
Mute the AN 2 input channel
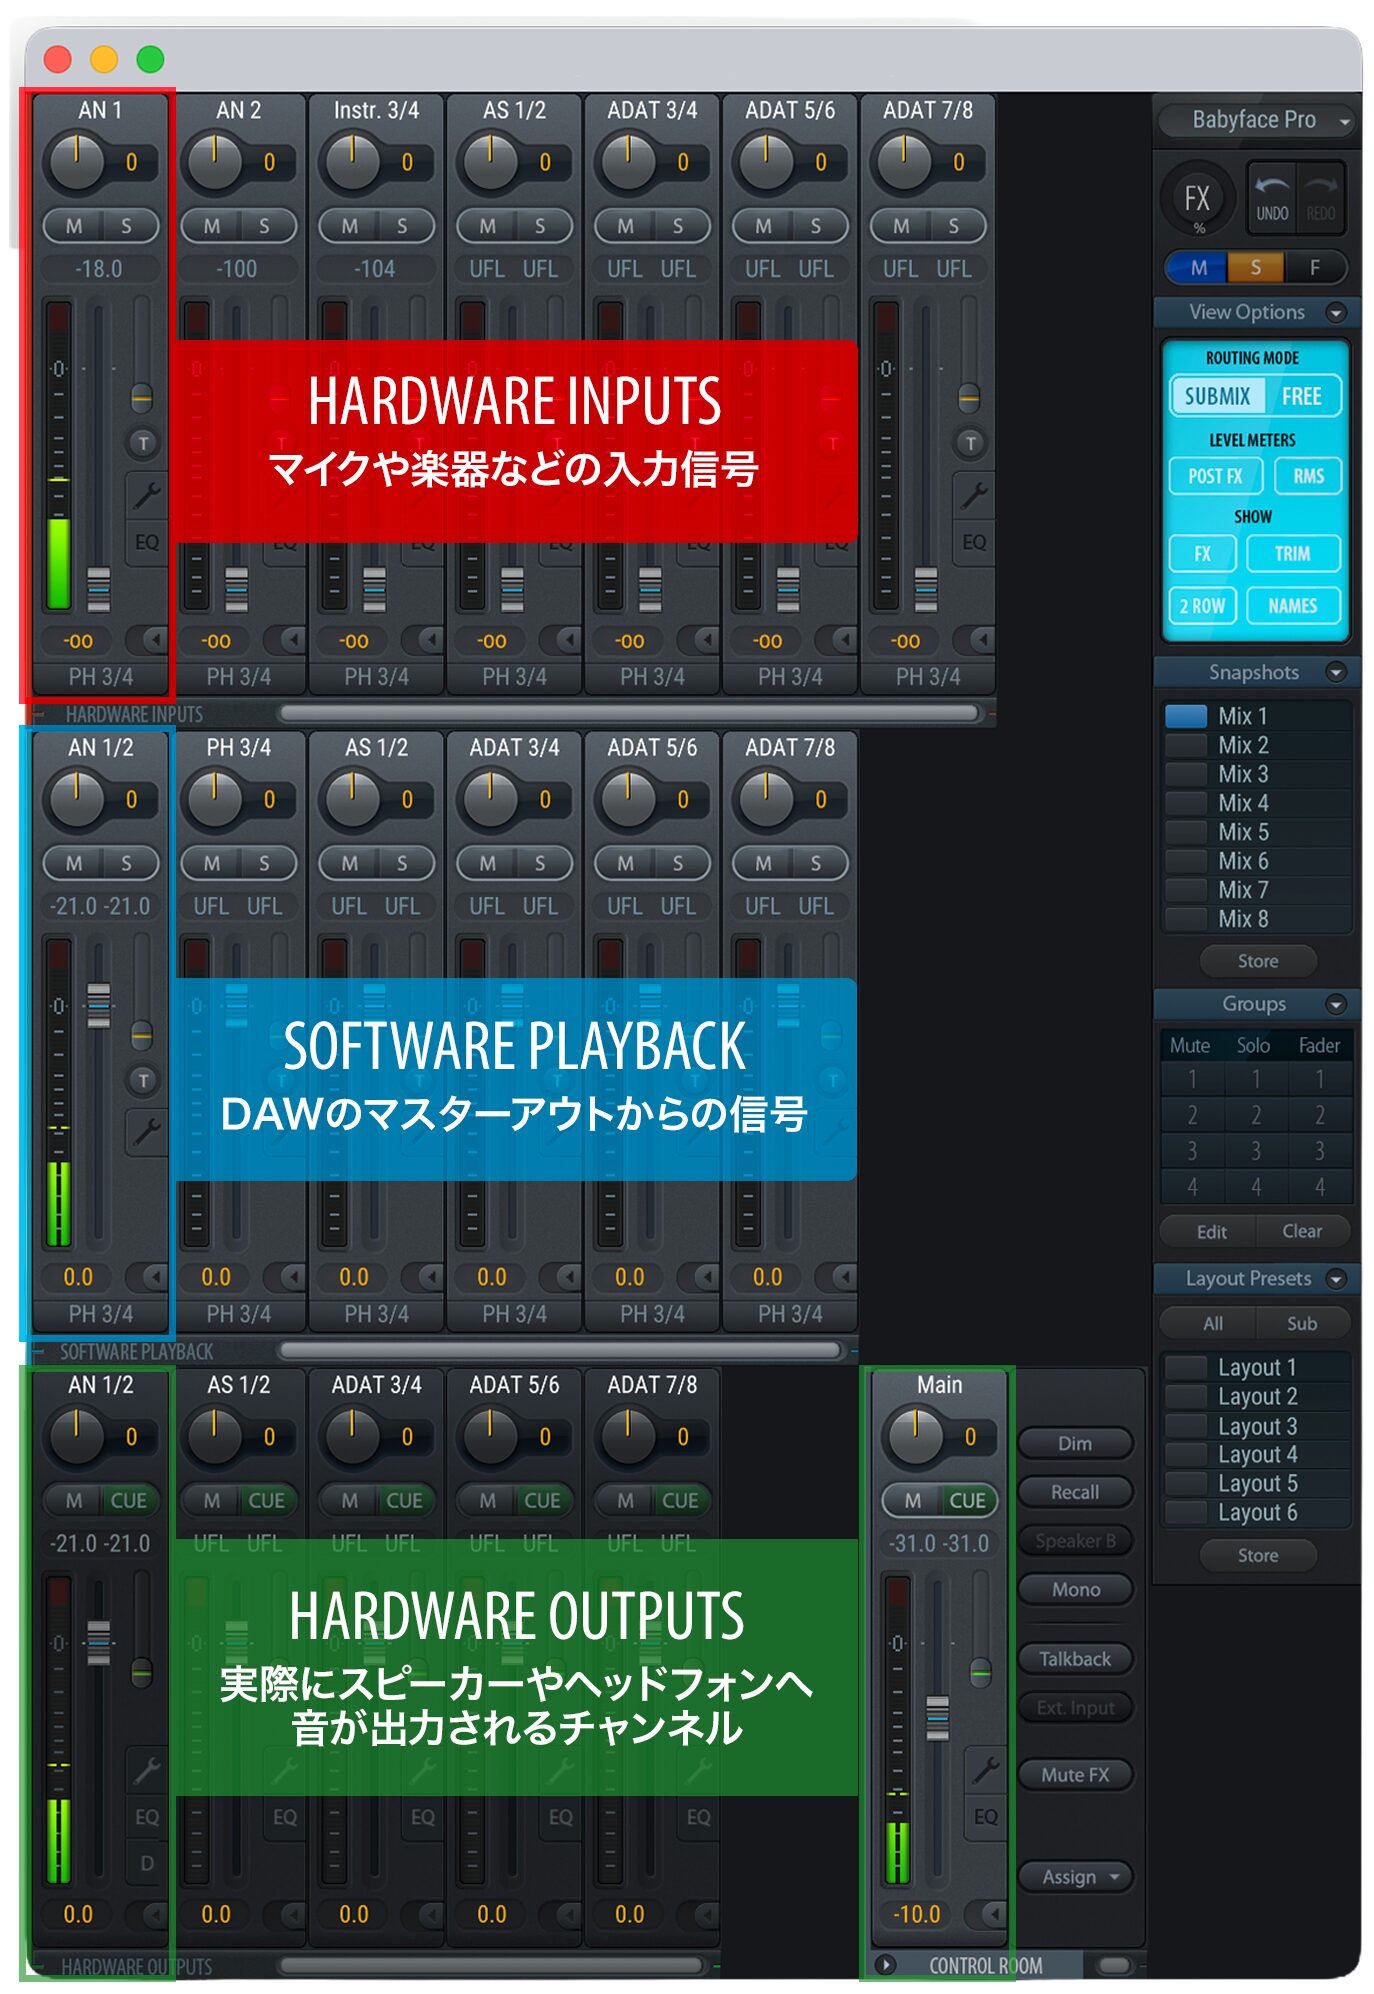pyautogui.click(x=212, y=226)
